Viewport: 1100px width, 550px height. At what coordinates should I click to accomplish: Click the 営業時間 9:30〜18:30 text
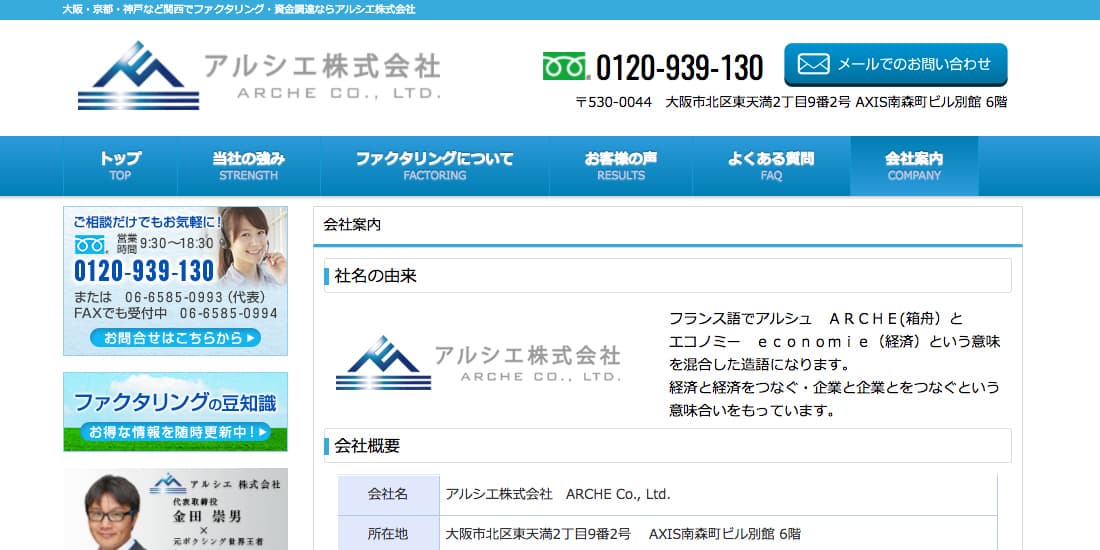[x=166, y=243]
